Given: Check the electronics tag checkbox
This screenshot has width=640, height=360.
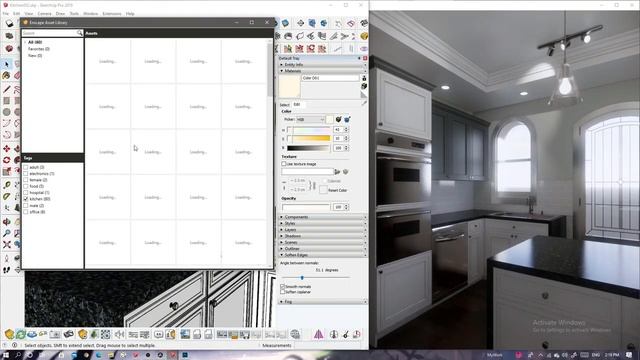Looking at the screenshot, I should point(26,174).
